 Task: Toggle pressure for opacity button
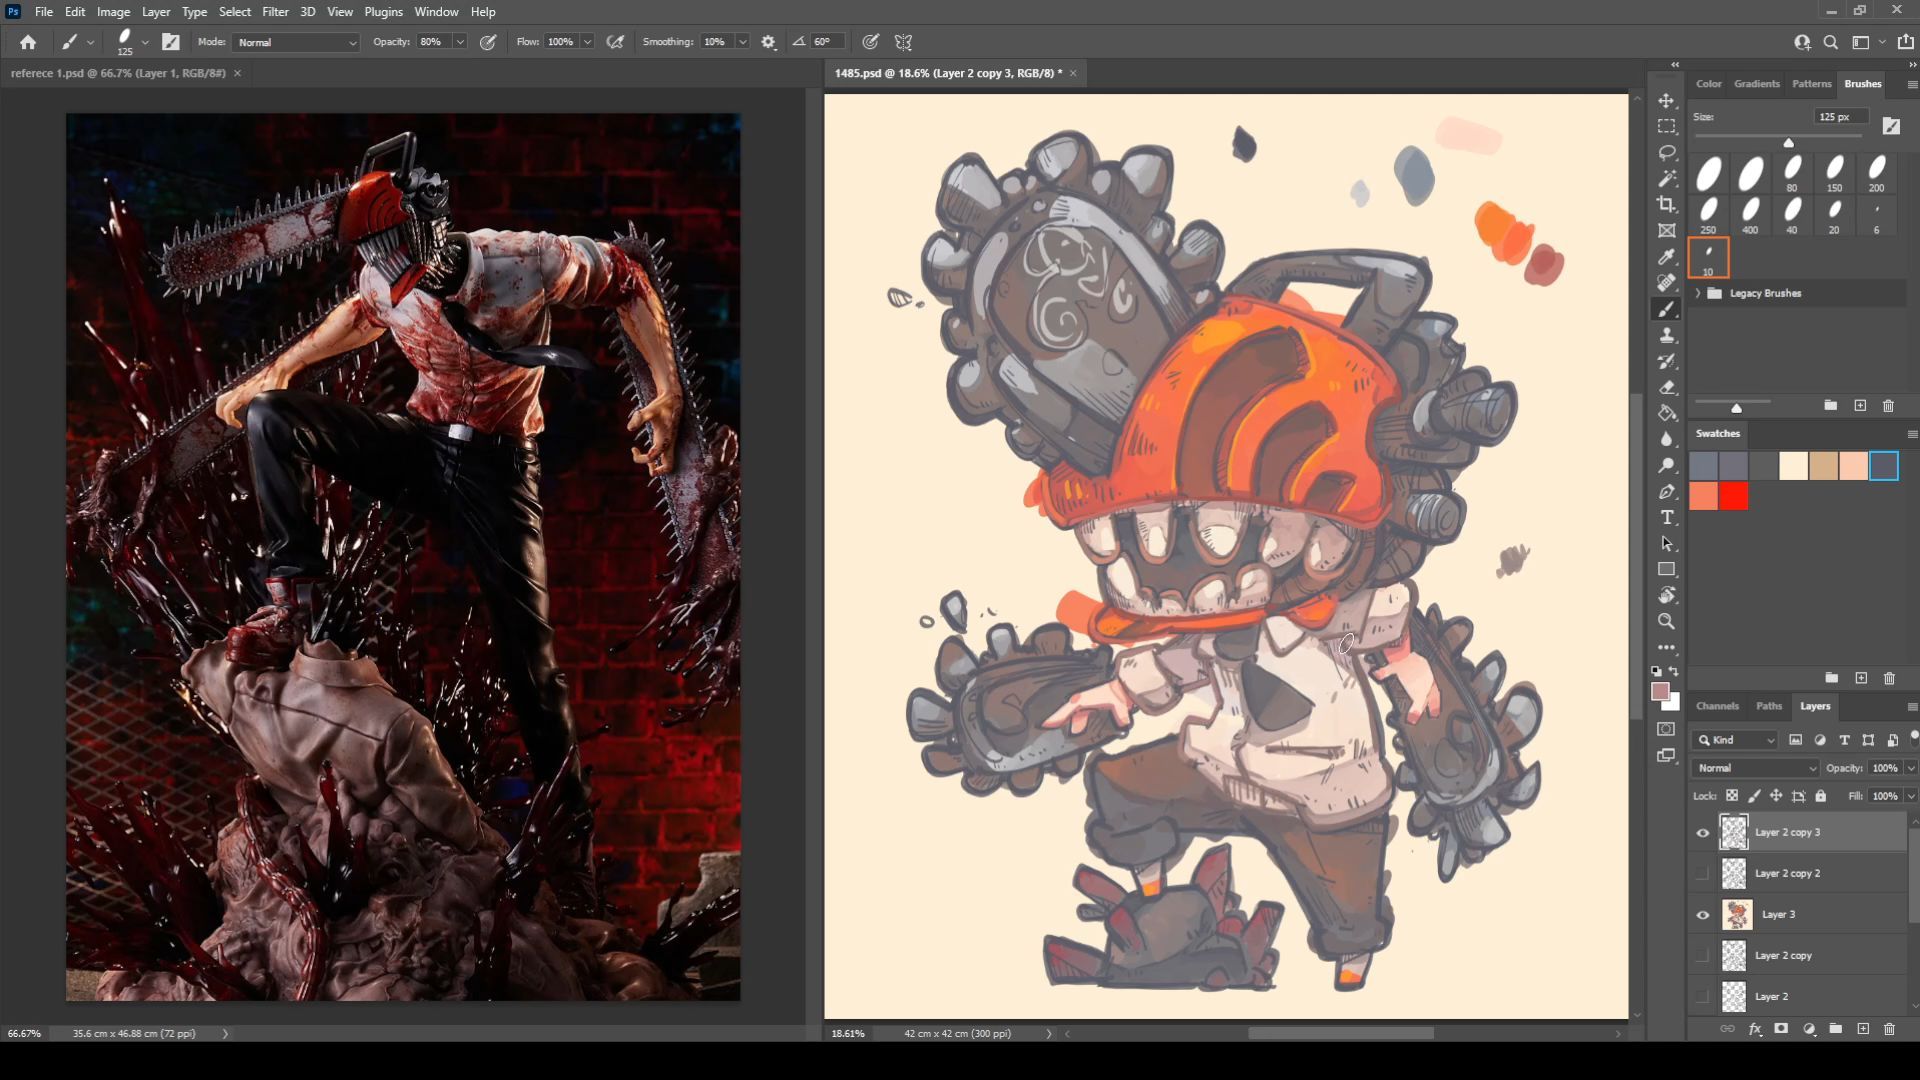[488, 42]
